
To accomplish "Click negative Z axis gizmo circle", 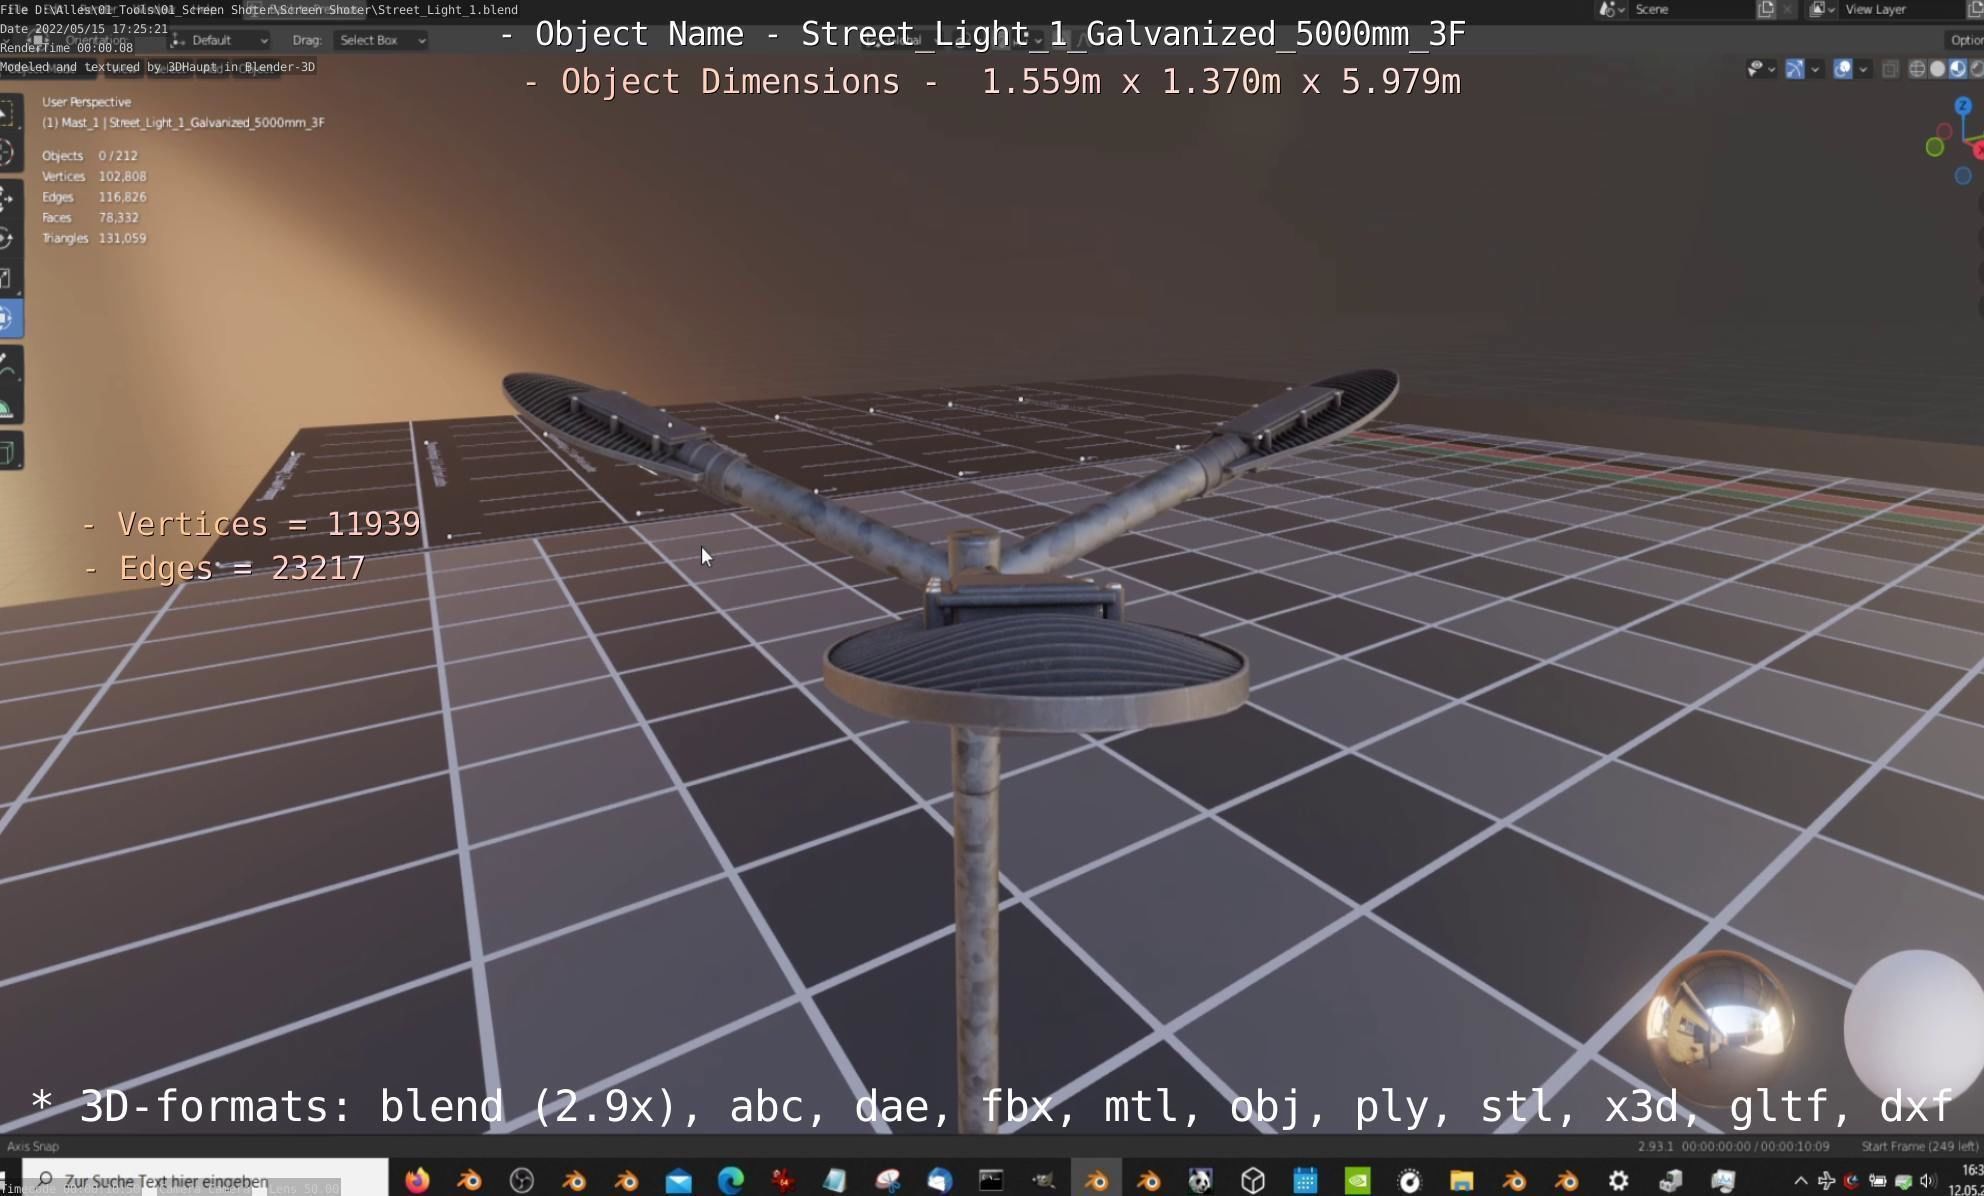I will [1963, 176].
